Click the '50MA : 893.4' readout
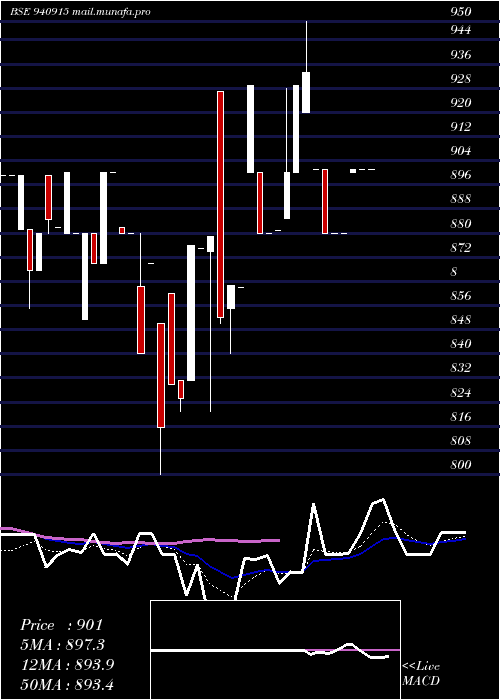Image resolution: width=500 pixels, height=700 pixels. 69,685
